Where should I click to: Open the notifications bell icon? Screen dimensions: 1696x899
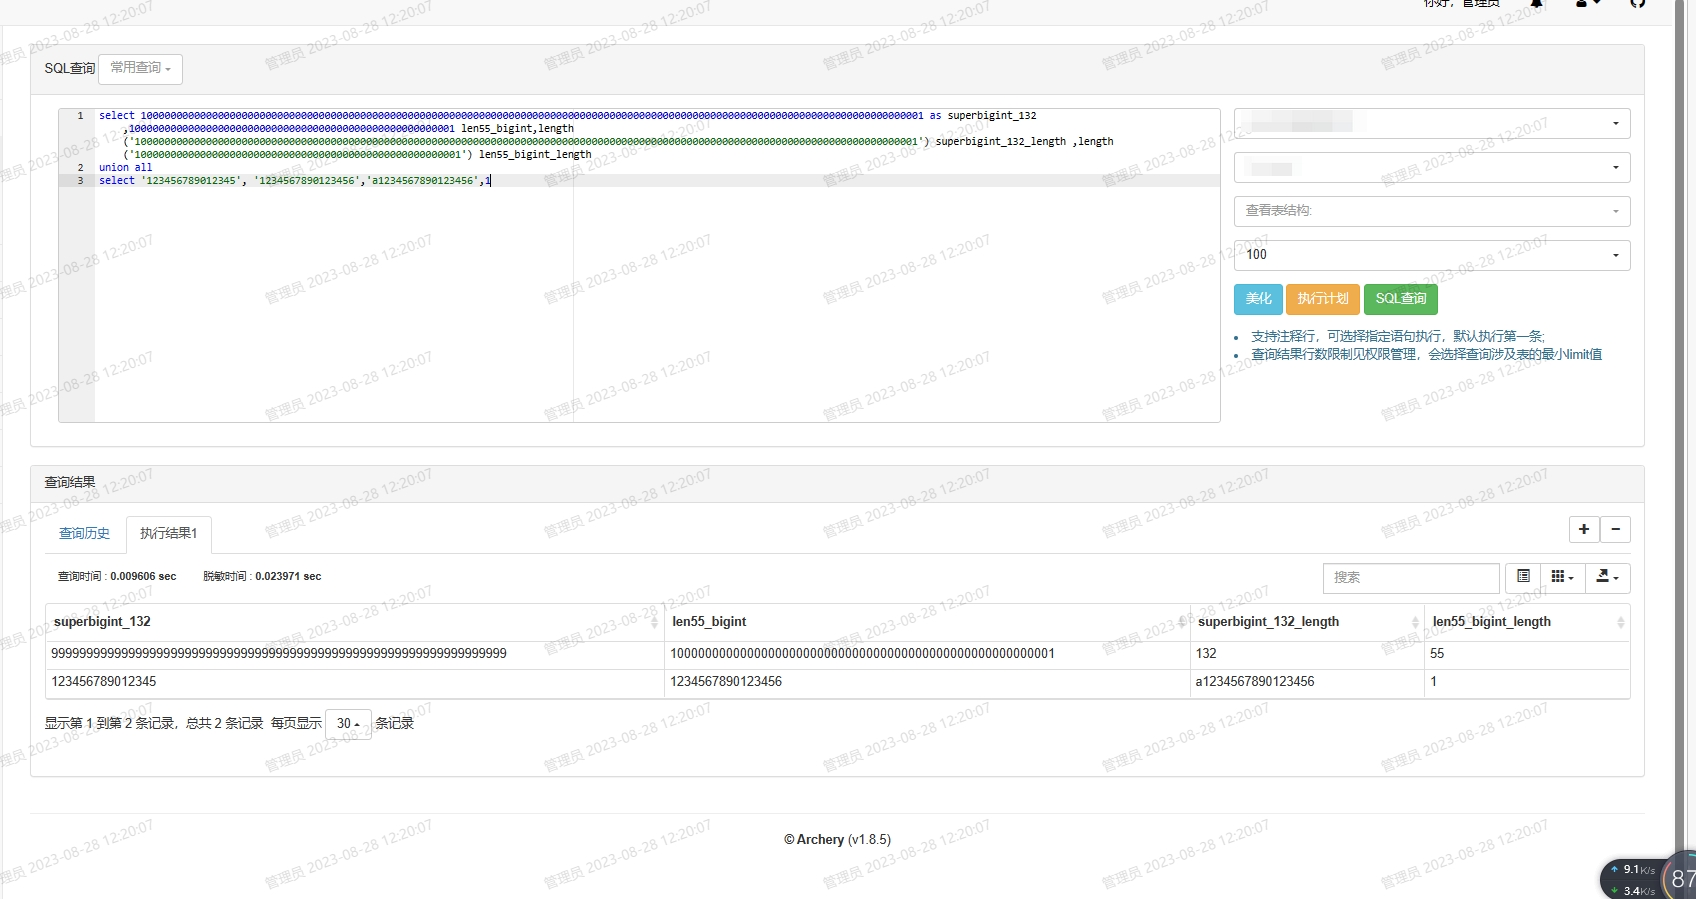1536,4
